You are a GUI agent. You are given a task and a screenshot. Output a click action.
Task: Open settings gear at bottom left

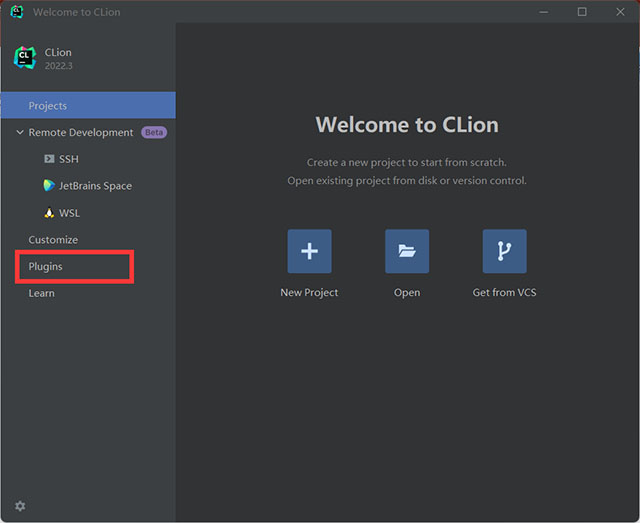[20, 506]
